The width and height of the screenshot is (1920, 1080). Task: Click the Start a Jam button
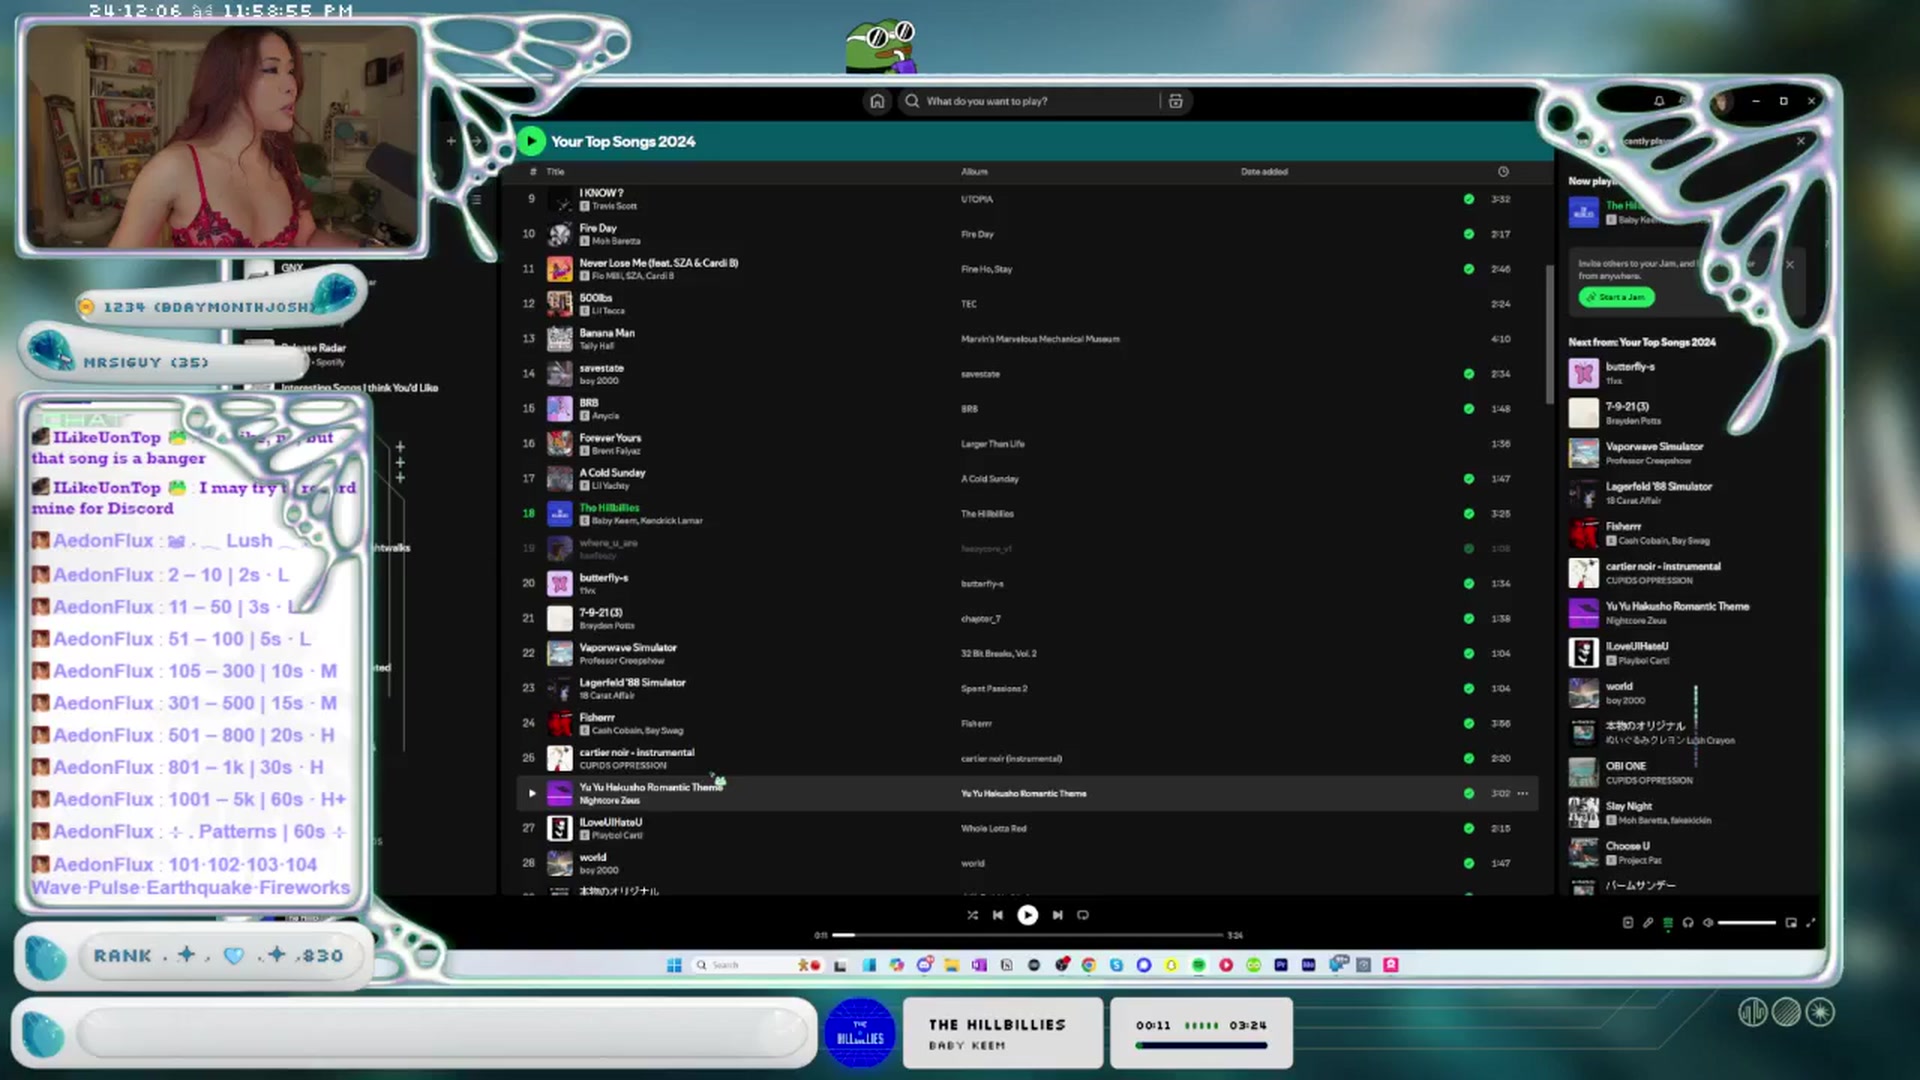[1616, 297]
